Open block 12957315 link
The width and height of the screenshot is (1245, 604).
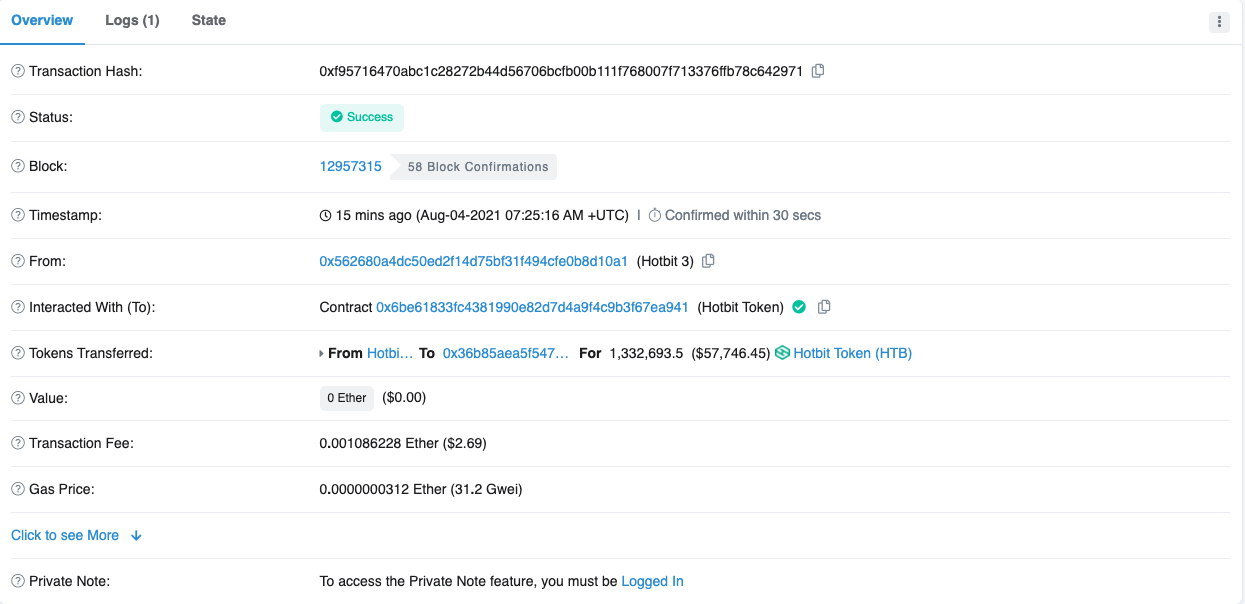[350, 166]
